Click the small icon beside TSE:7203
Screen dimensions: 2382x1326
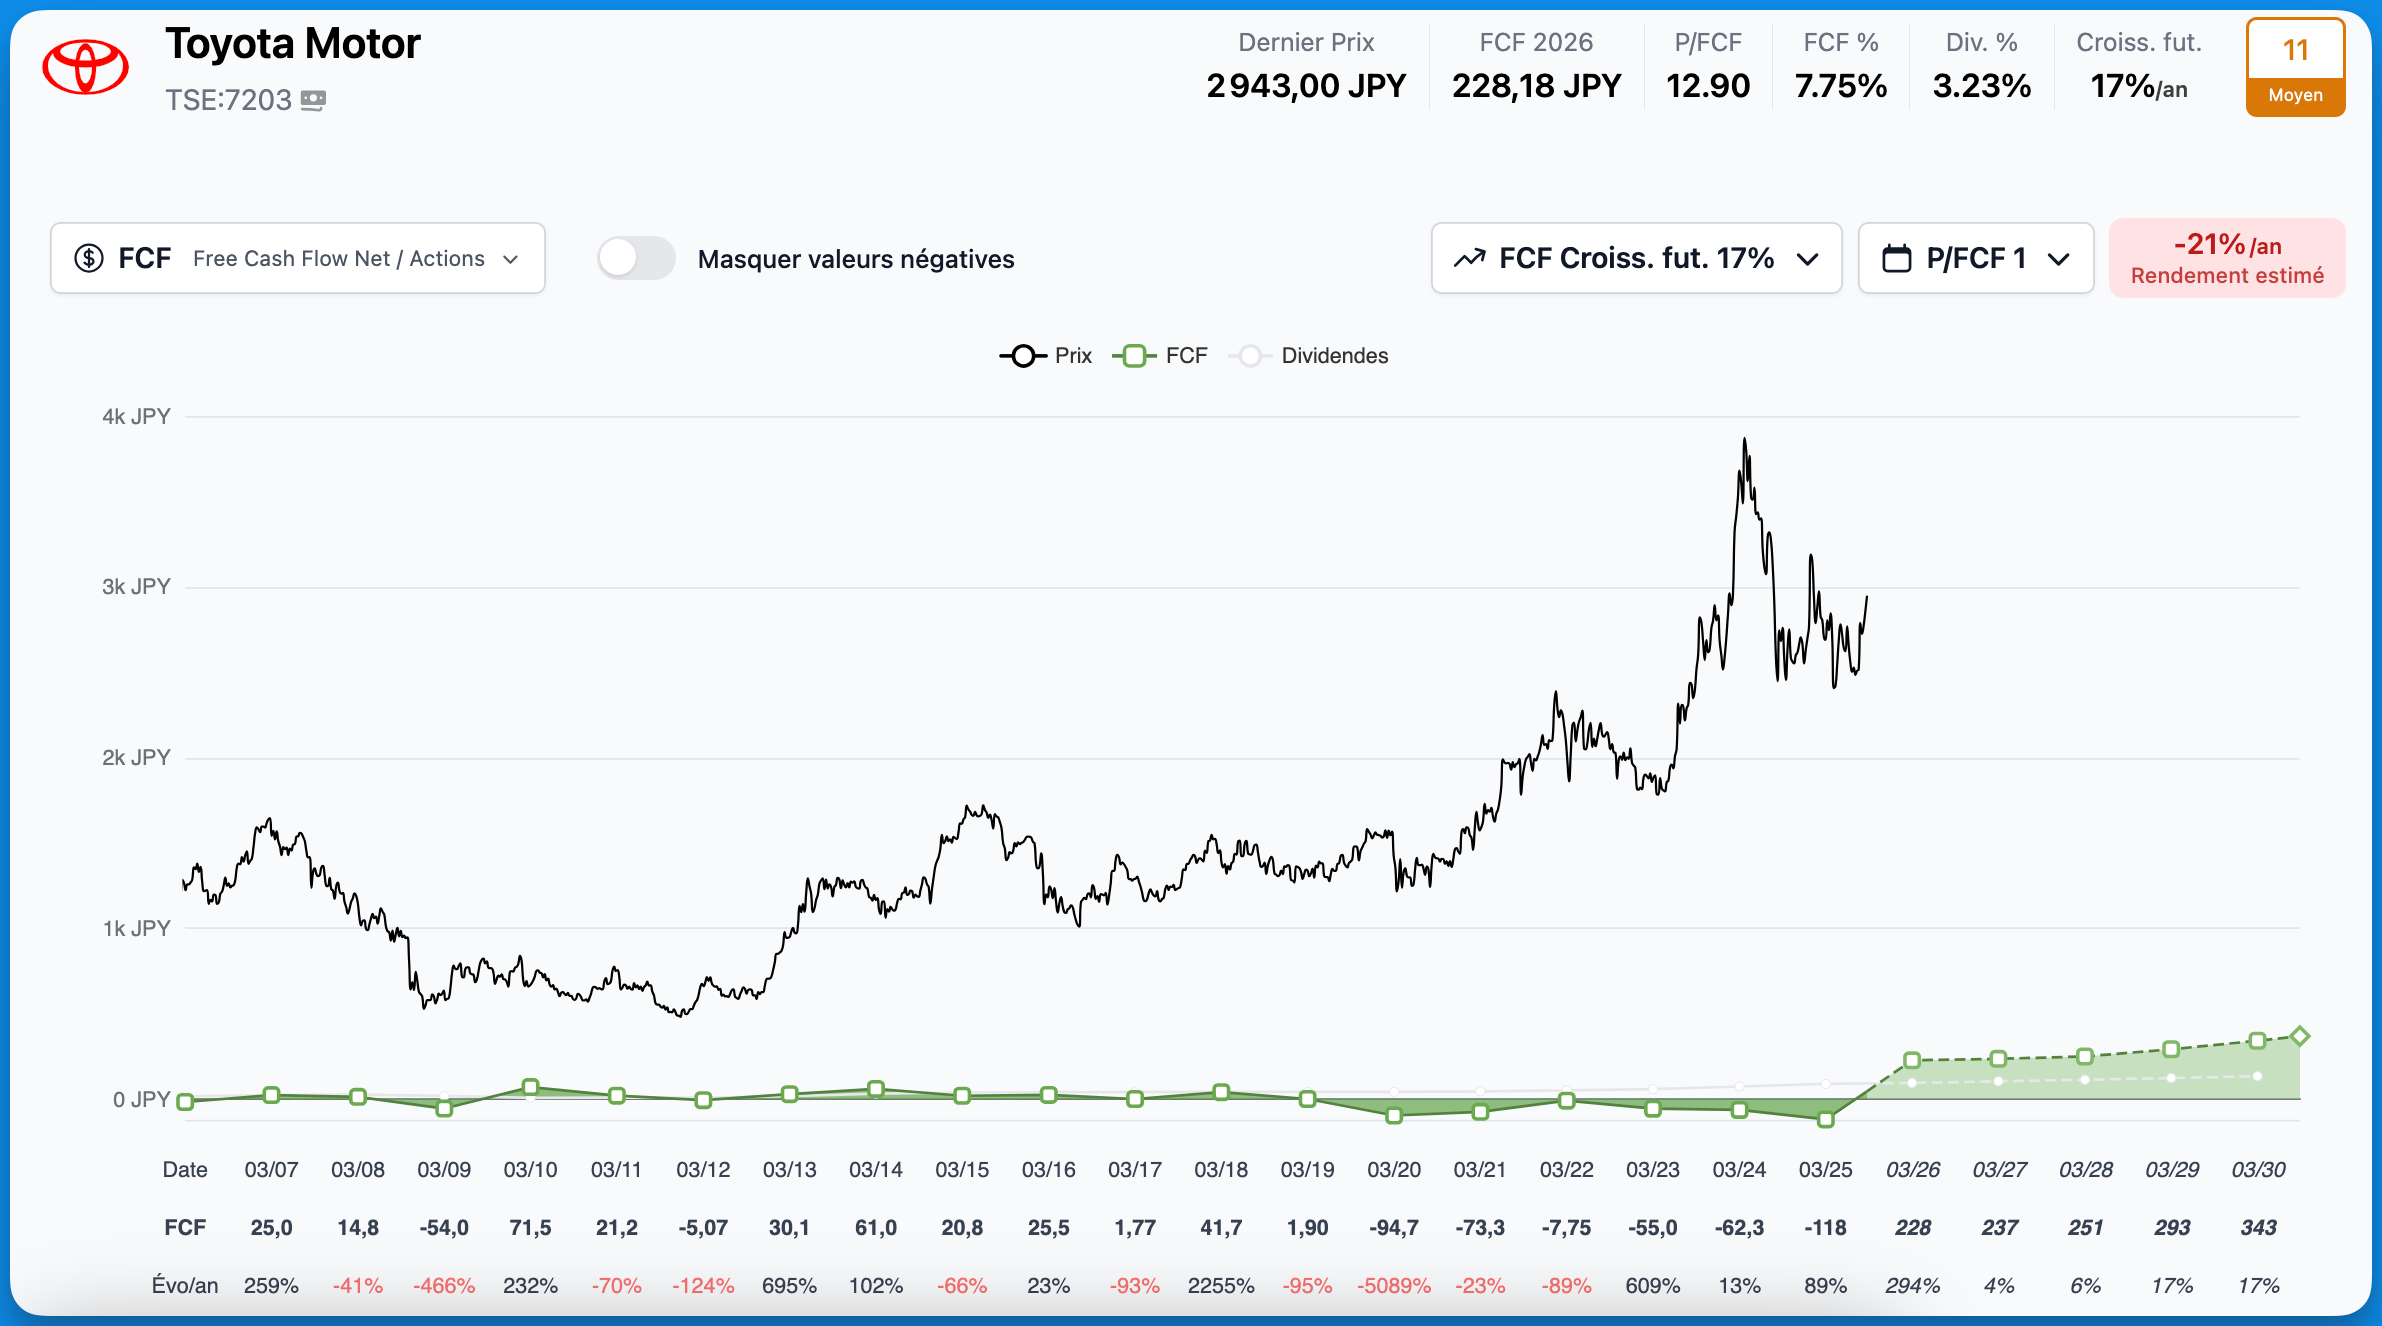tap(313, 100)
